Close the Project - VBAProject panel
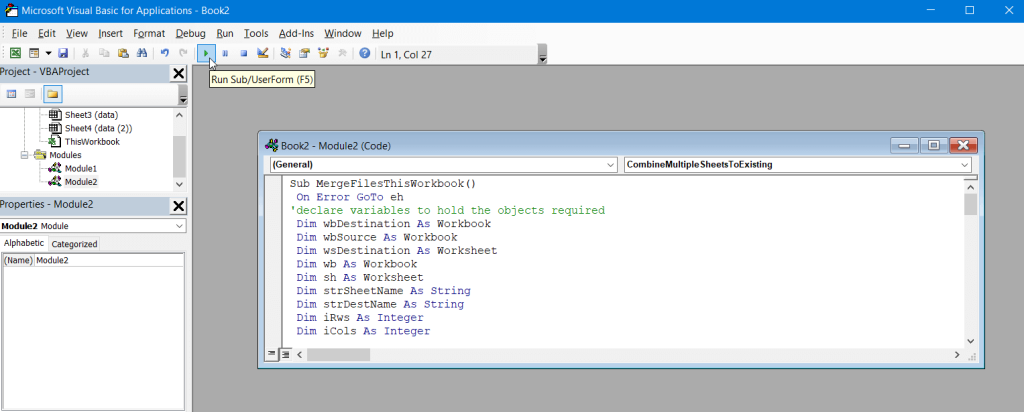The image size is (1024, 412). pos(178,73)
